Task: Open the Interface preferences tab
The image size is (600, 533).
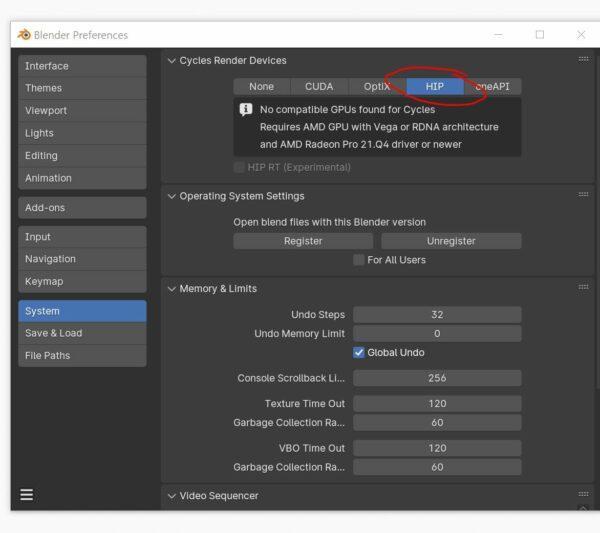Action: click(x=82, y=66)
